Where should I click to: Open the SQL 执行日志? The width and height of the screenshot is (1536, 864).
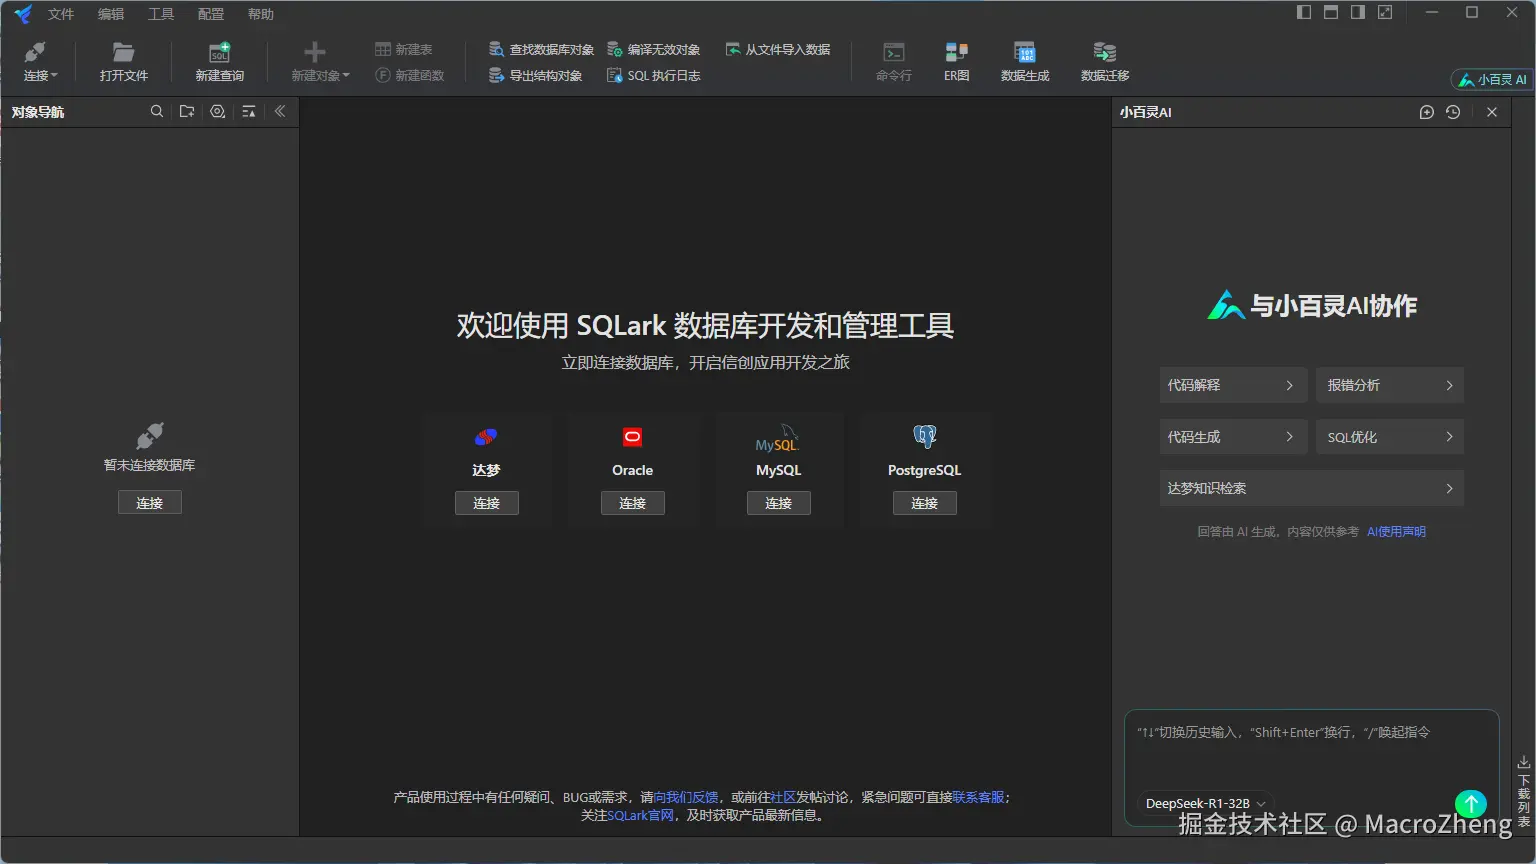(x=654, y=75)
